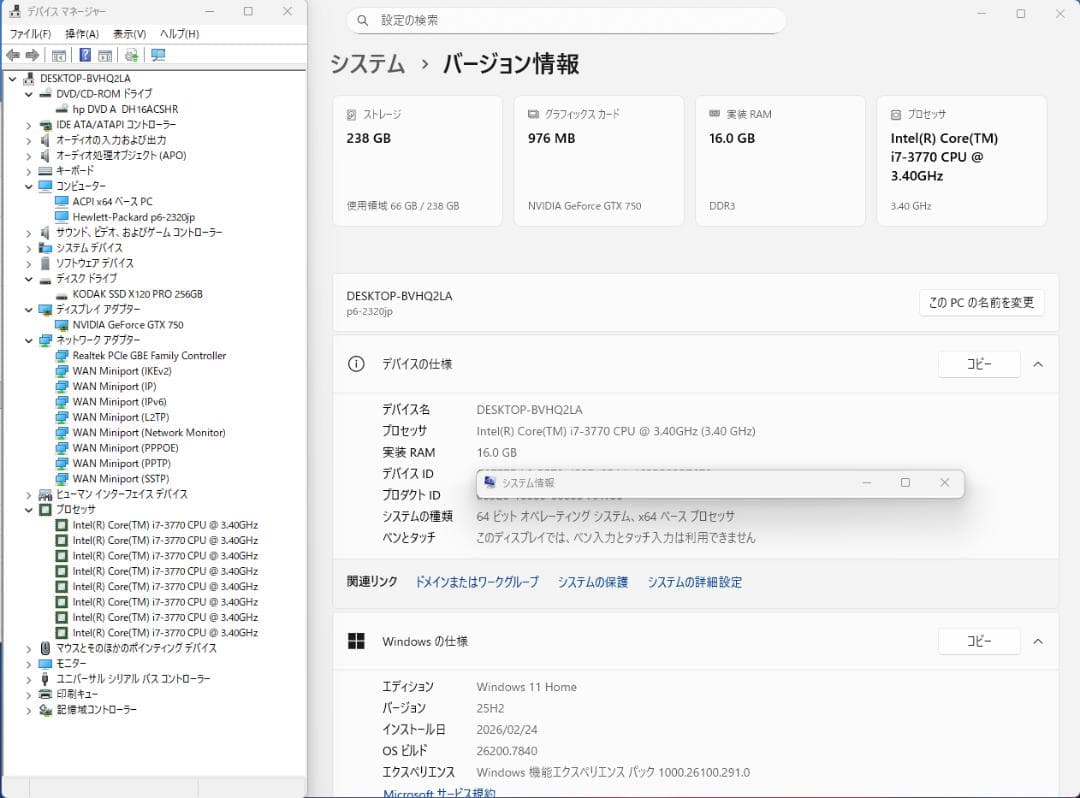Viewport: 1080px width, 798px height.
Task: Expand the モニター node
Action: tap(28, 664)
